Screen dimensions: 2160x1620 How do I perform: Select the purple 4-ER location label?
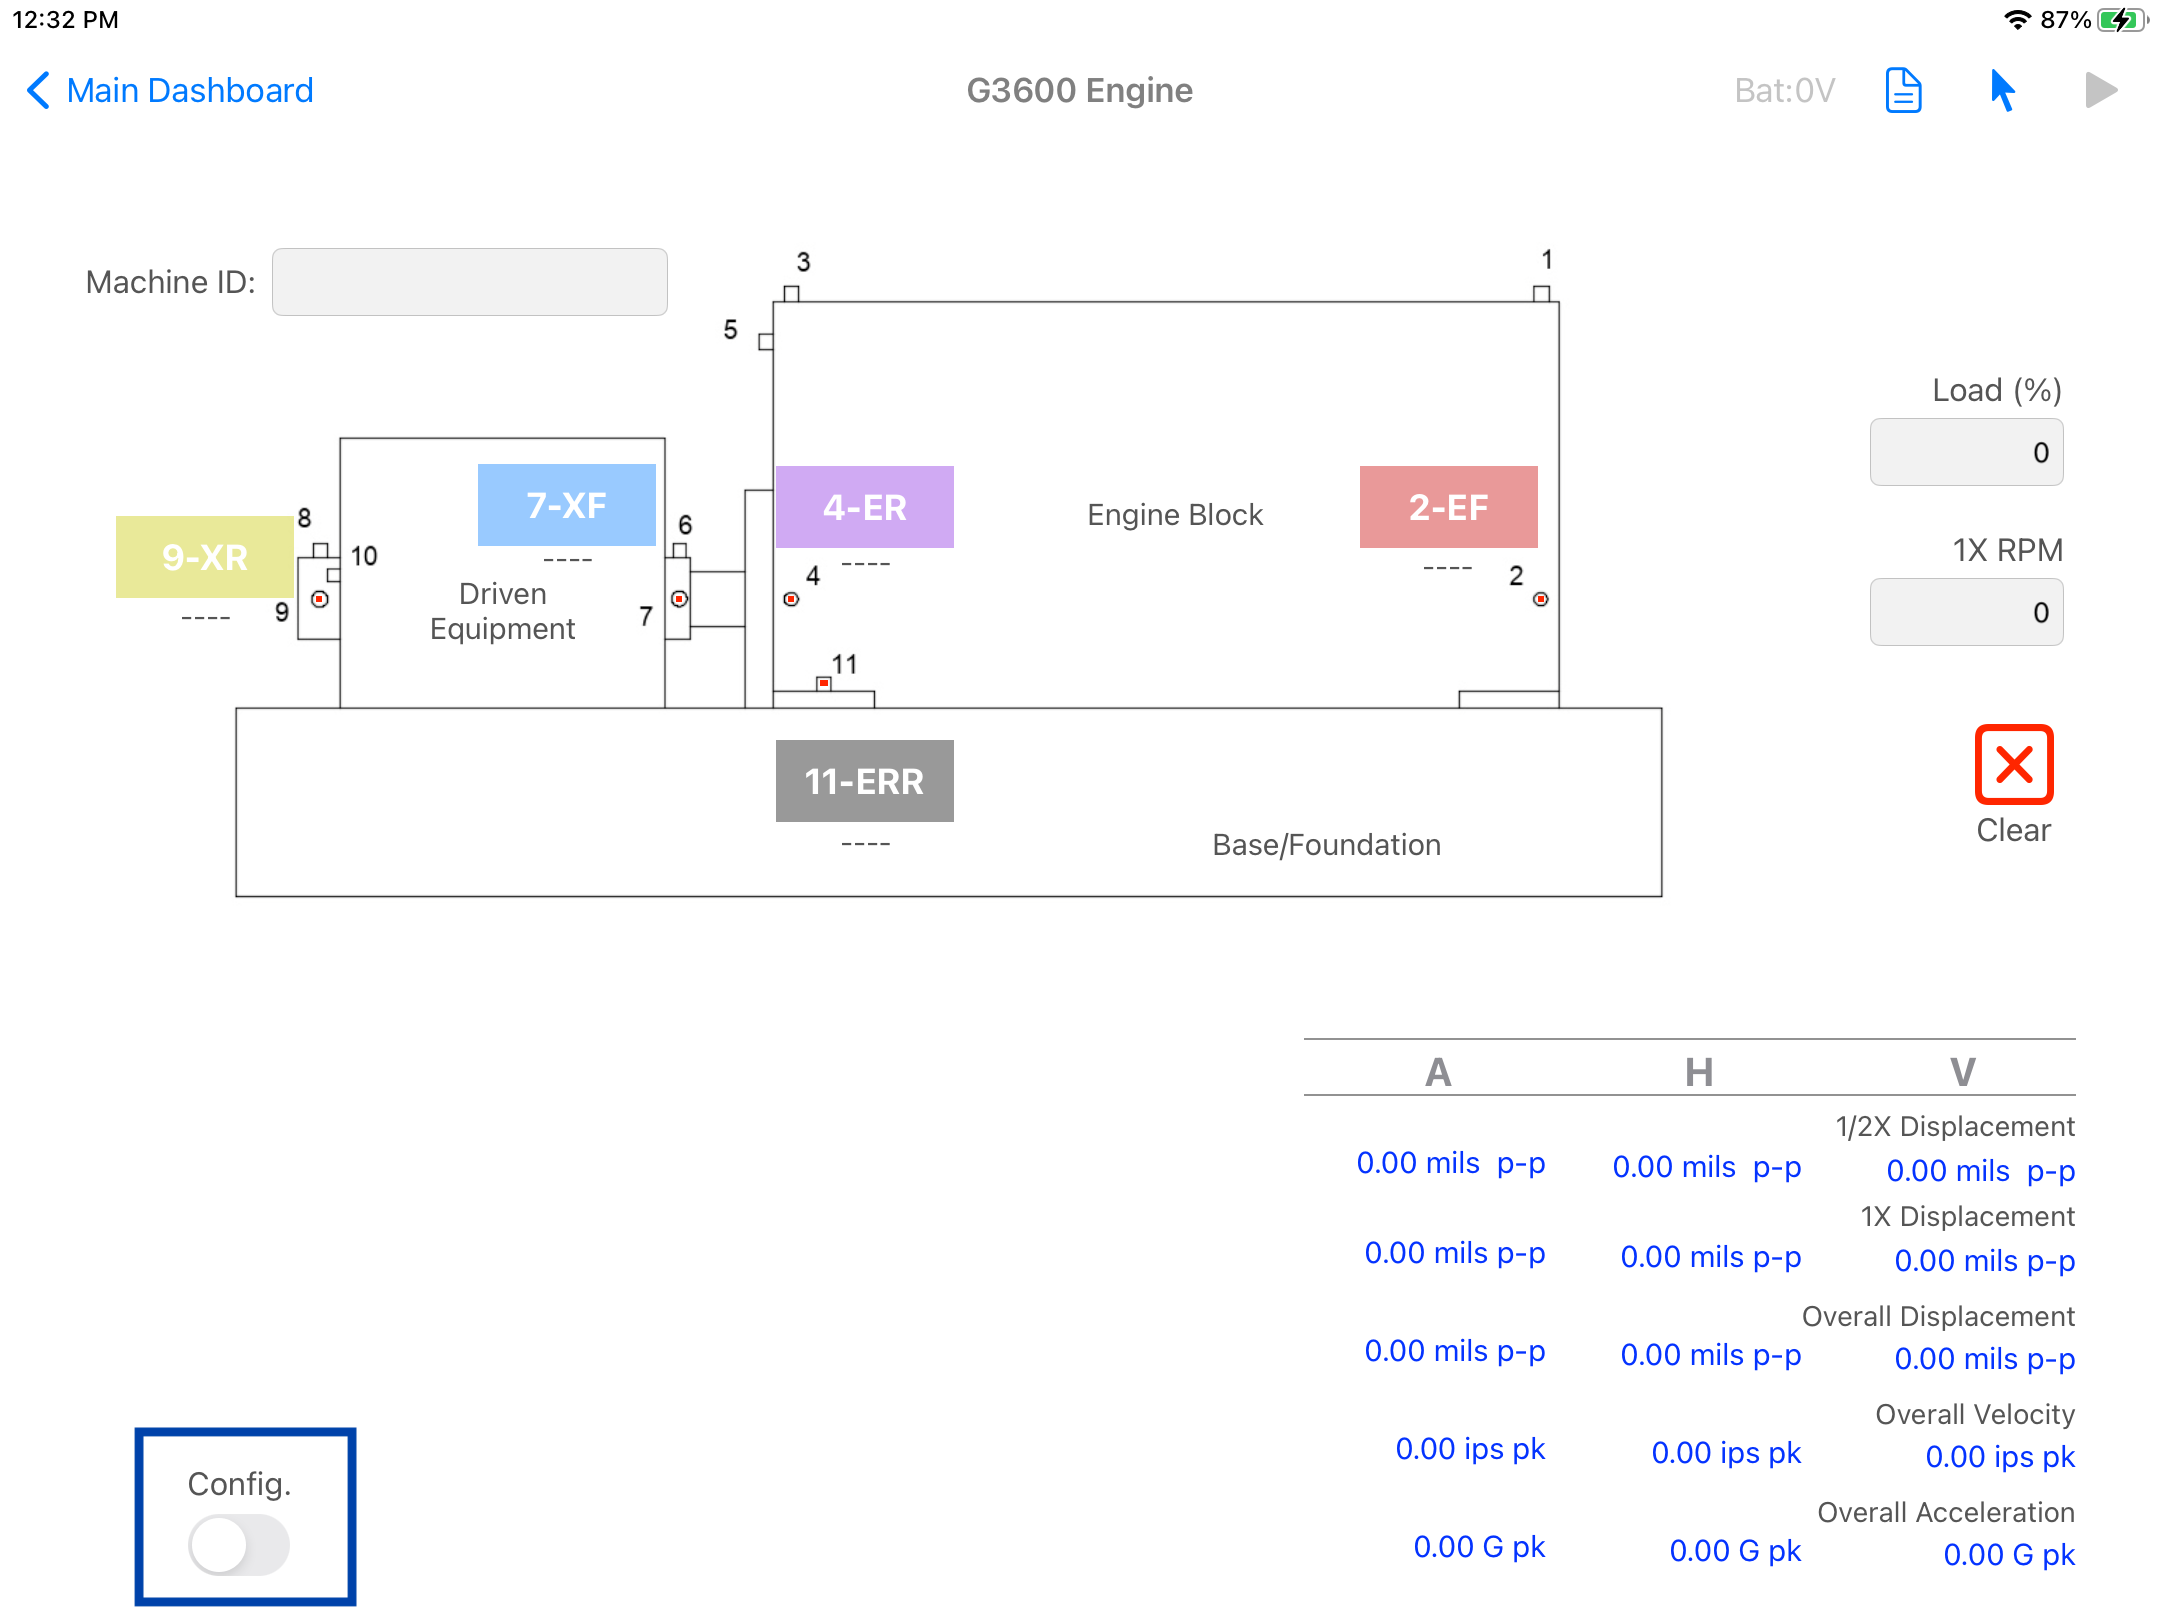pyautogui.click(x=864, y=507)
